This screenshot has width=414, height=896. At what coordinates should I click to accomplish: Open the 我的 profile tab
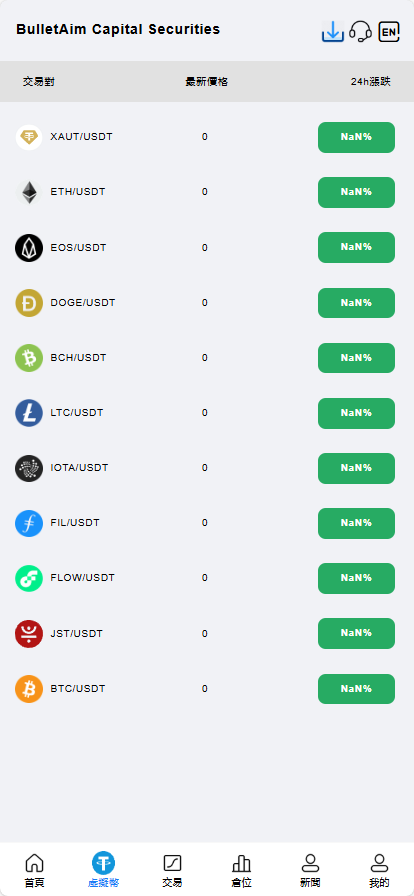tap(379, 870)
